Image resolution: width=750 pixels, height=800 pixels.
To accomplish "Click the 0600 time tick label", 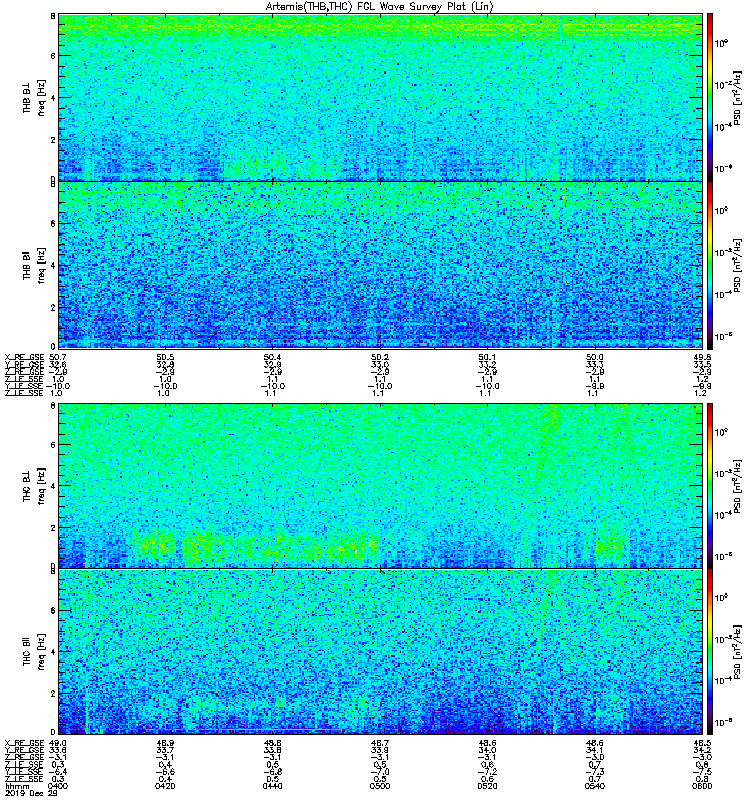I will (702, 786).
